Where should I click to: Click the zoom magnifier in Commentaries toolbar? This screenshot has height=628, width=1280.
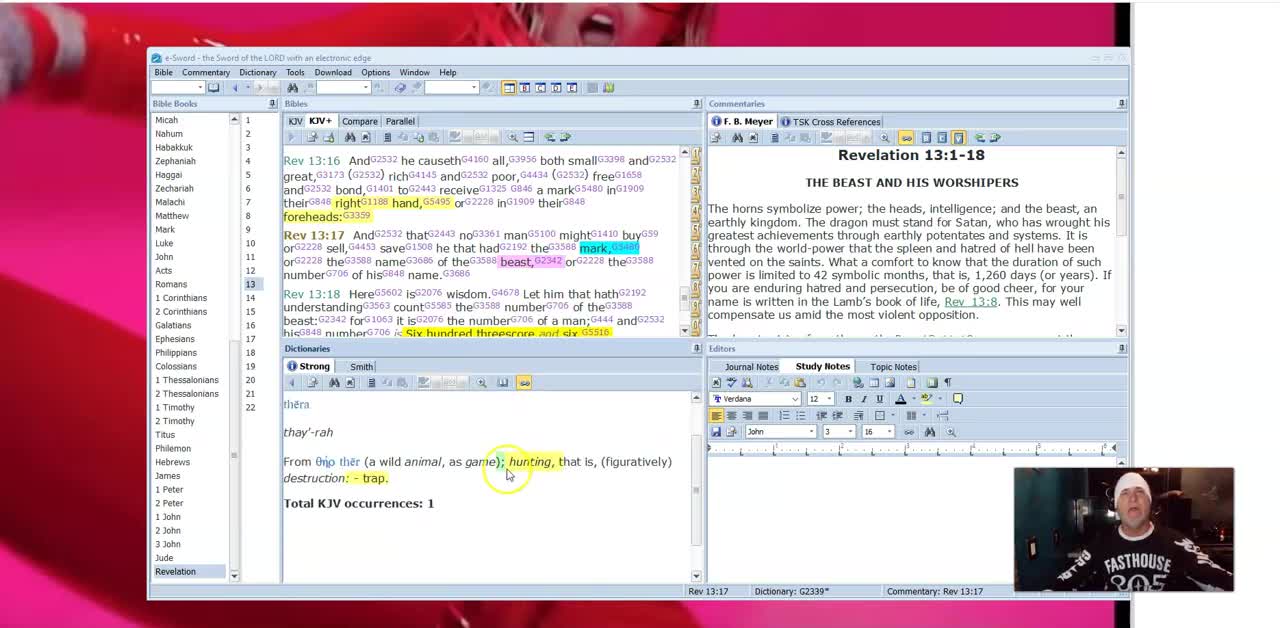884,138
